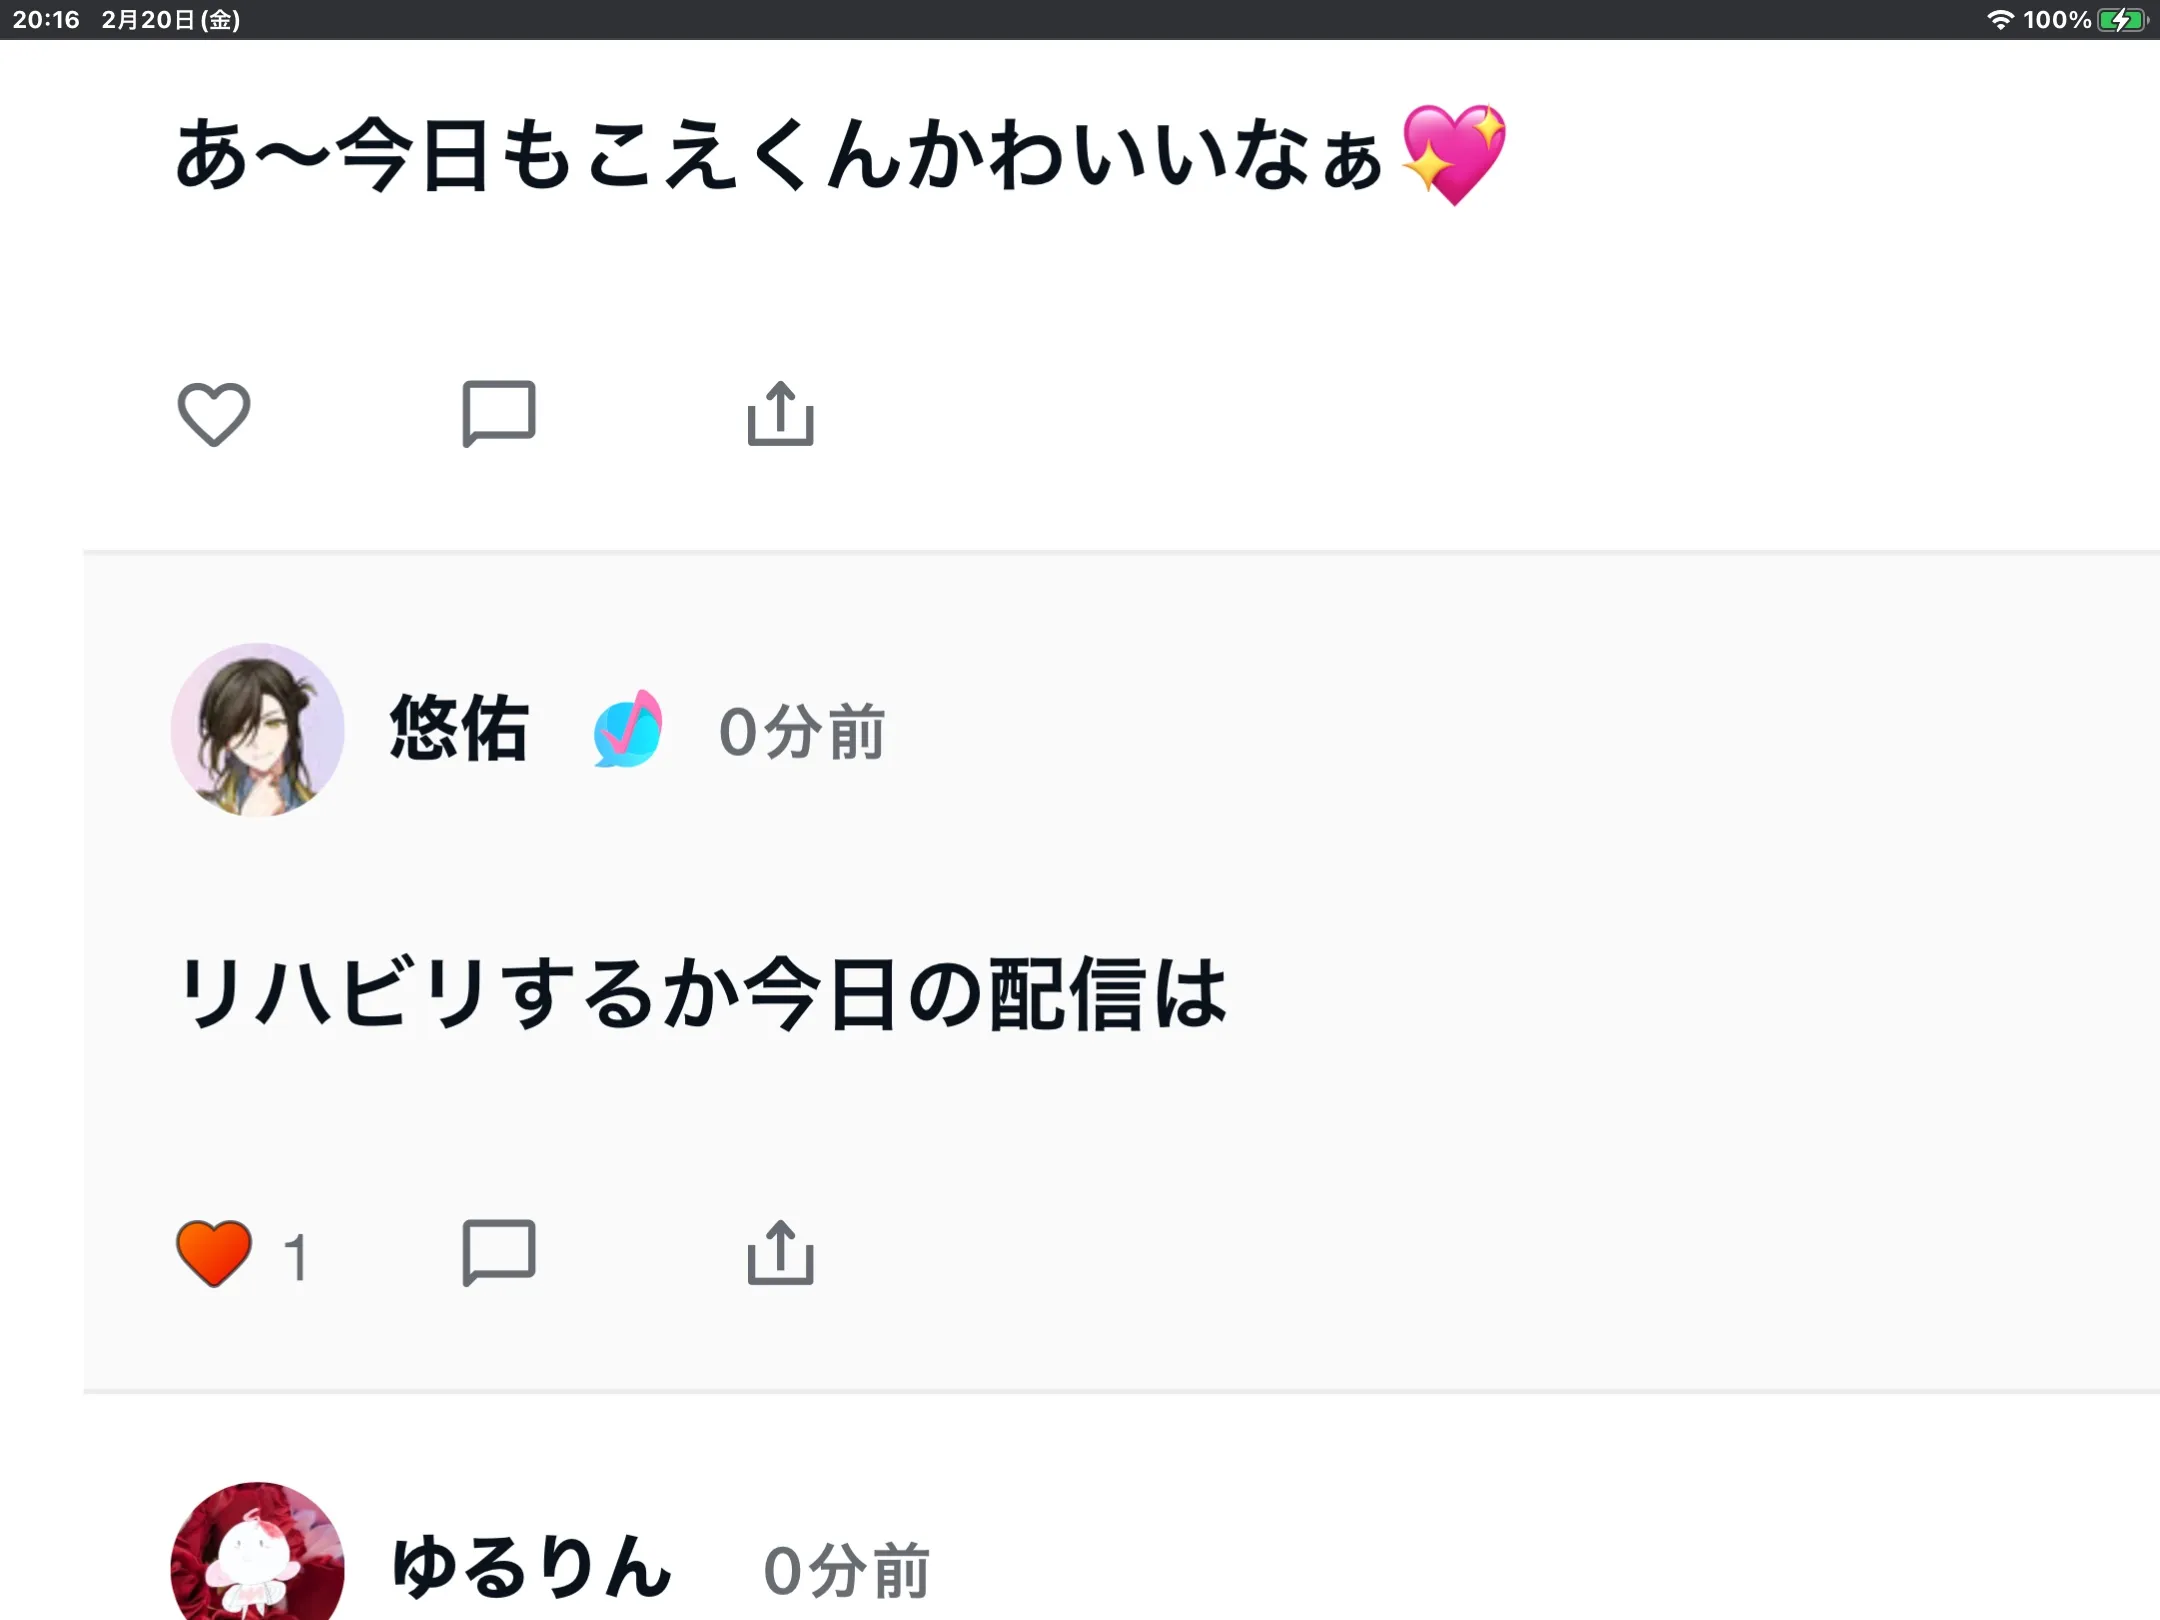Tap the sparkling heart emoji in the post
The width and height of the screenshot is (2160, 1620).
point(1454,154)
